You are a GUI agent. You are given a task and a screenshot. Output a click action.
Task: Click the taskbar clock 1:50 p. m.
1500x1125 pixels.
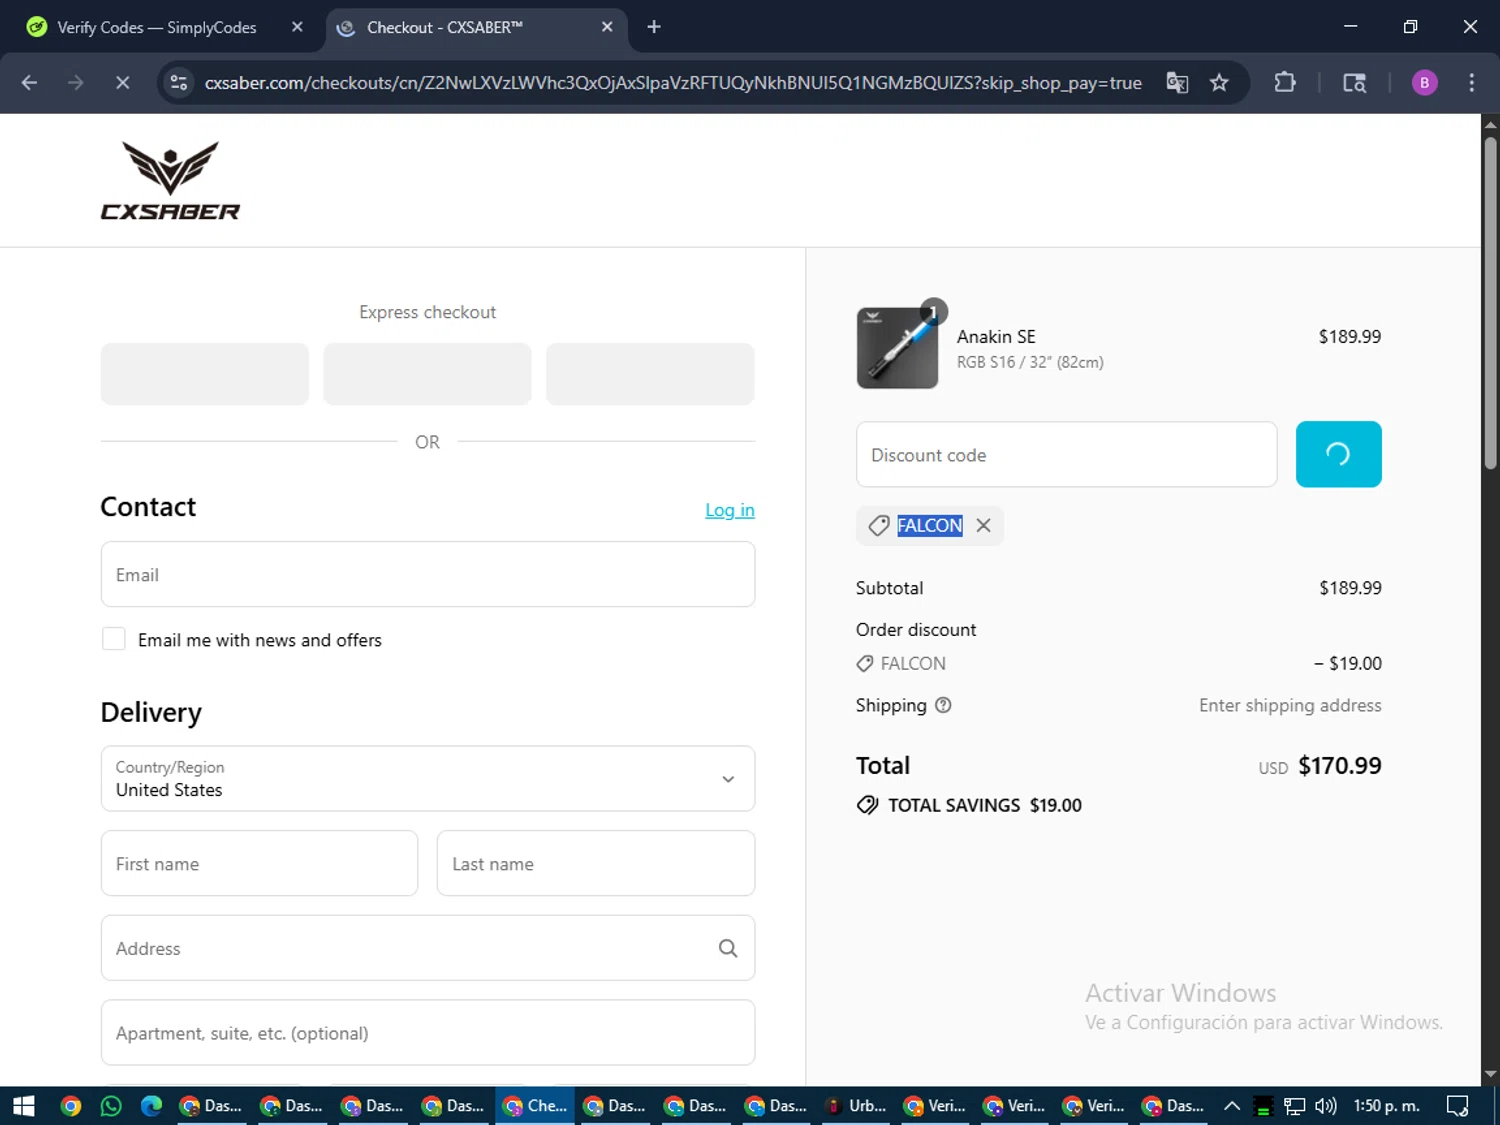(x=1386, y=1105)
